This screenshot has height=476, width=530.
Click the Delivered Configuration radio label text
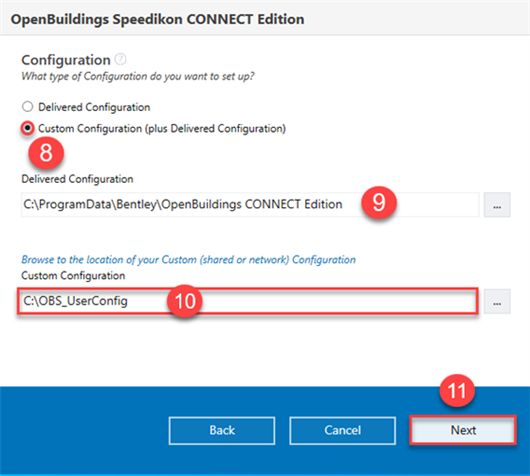click(94, 107)
